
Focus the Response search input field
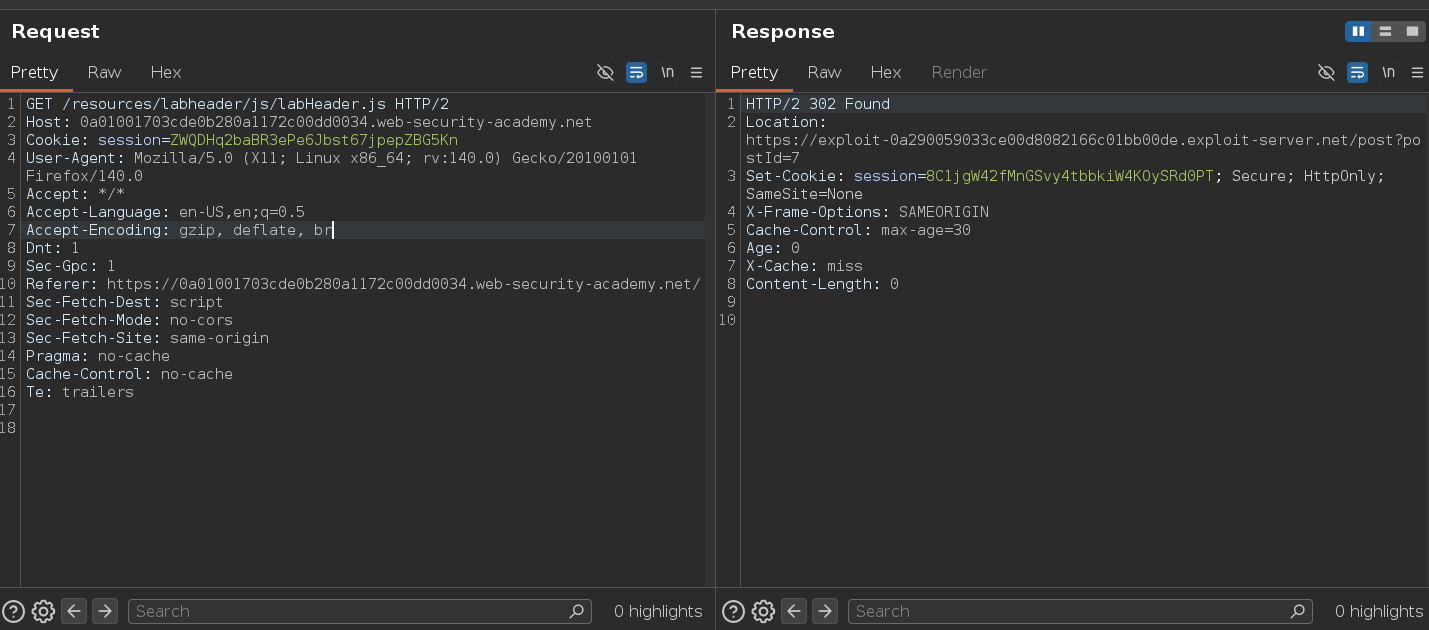[1080, 611]
